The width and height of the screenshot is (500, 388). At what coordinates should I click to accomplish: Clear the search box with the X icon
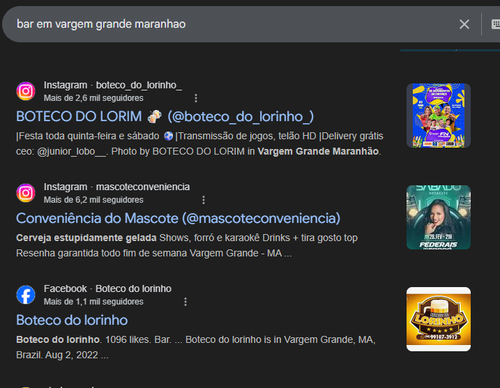(464, 24)
